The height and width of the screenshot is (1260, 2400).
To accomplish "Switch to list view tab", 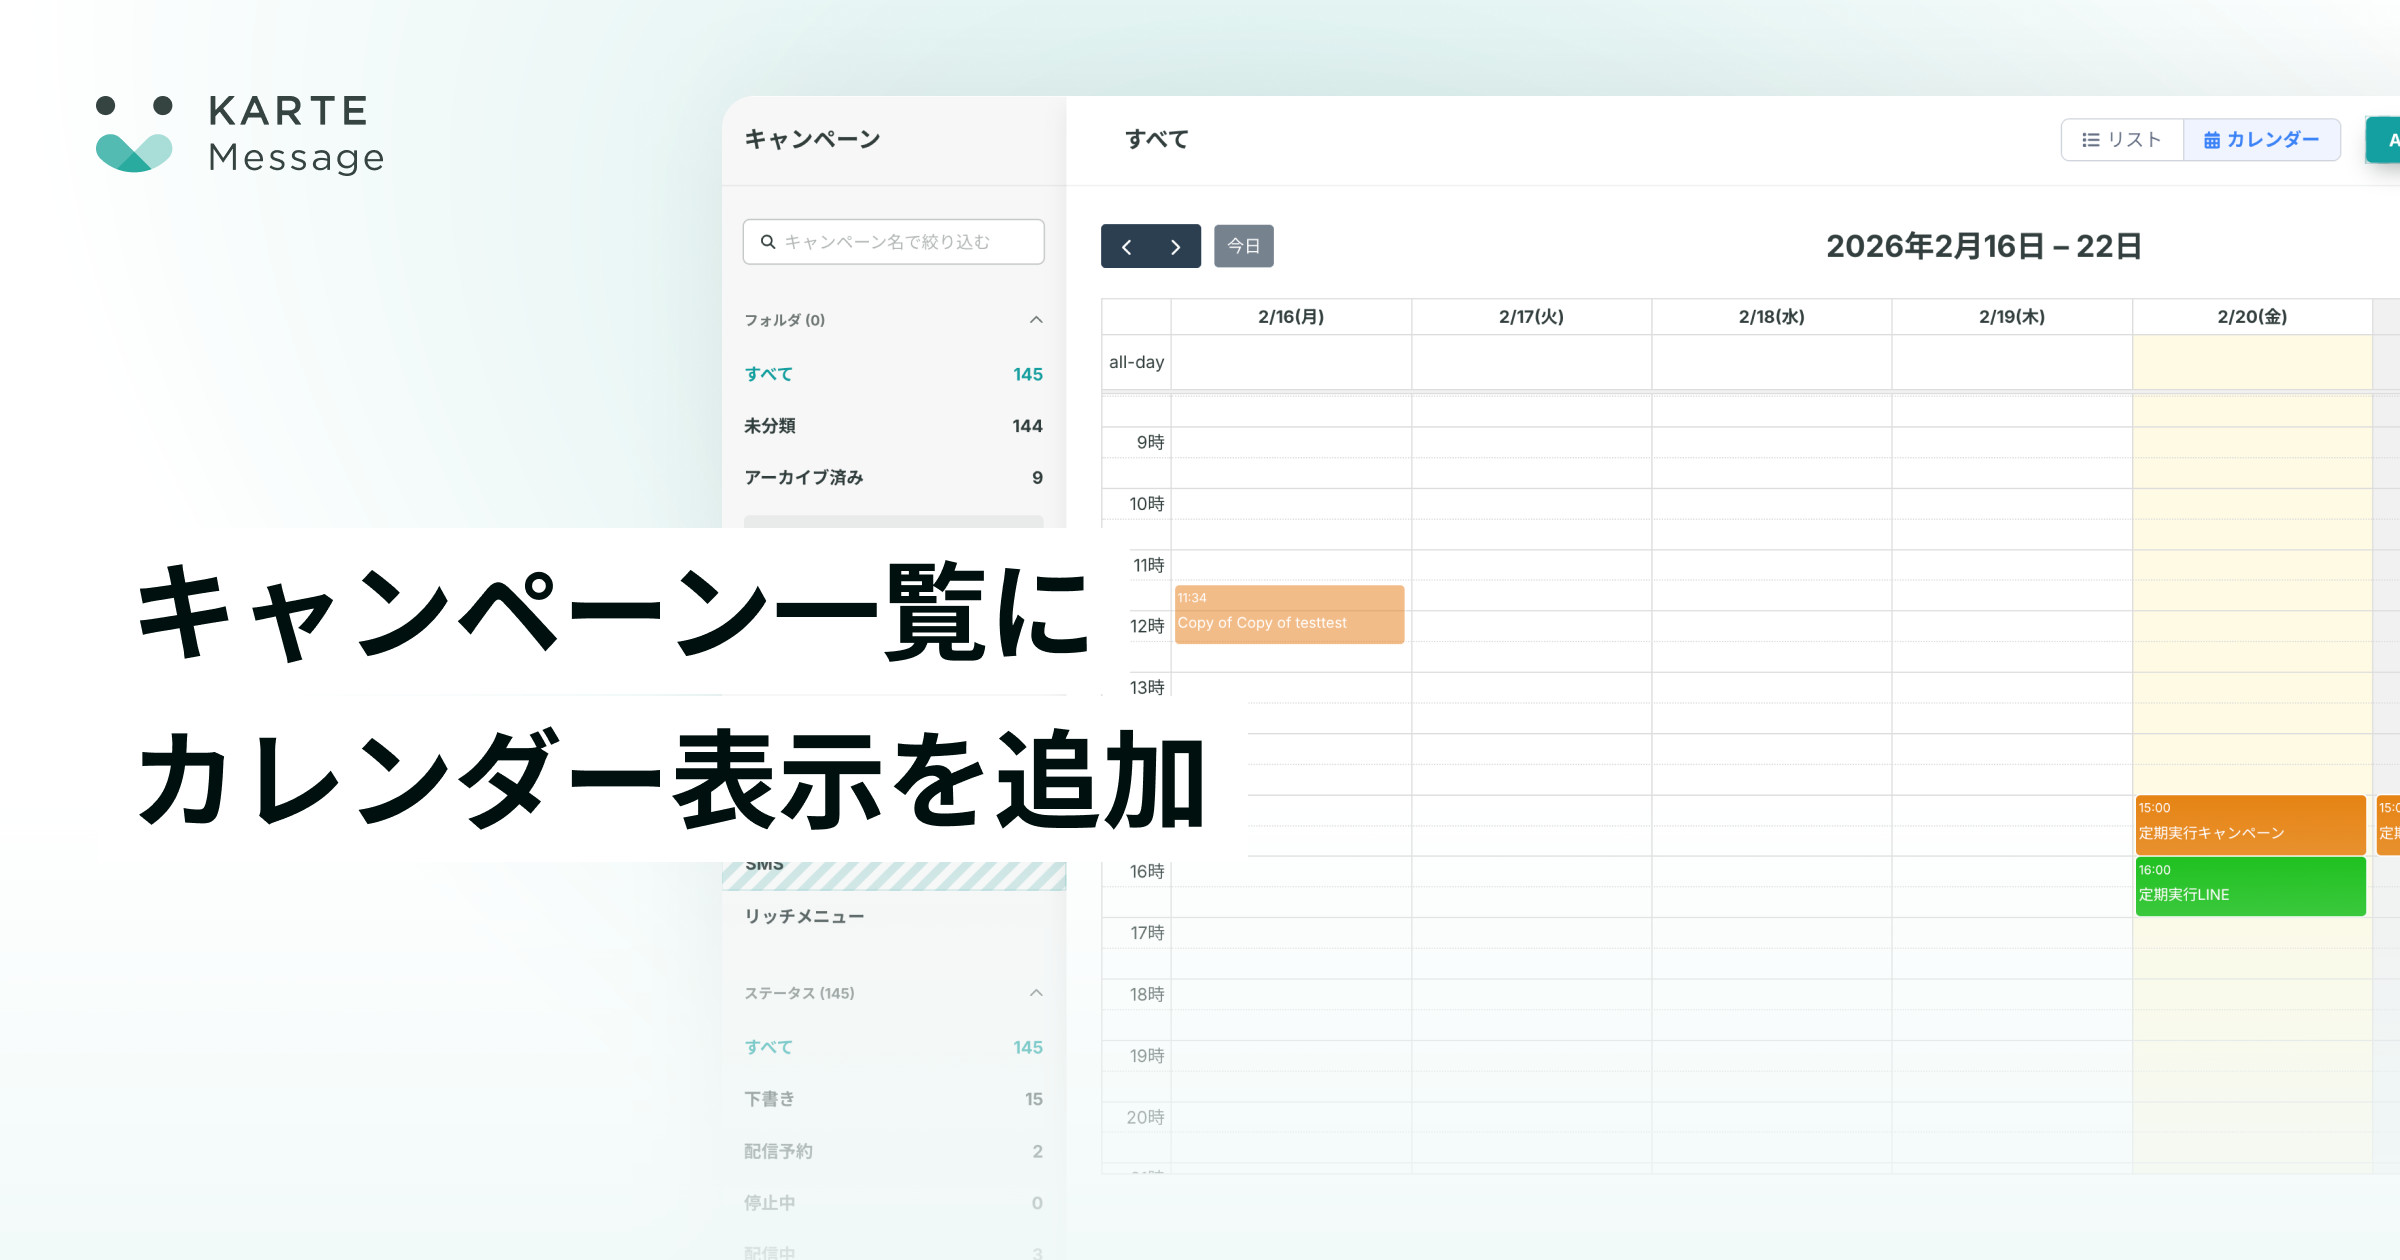I will 2122,140.
